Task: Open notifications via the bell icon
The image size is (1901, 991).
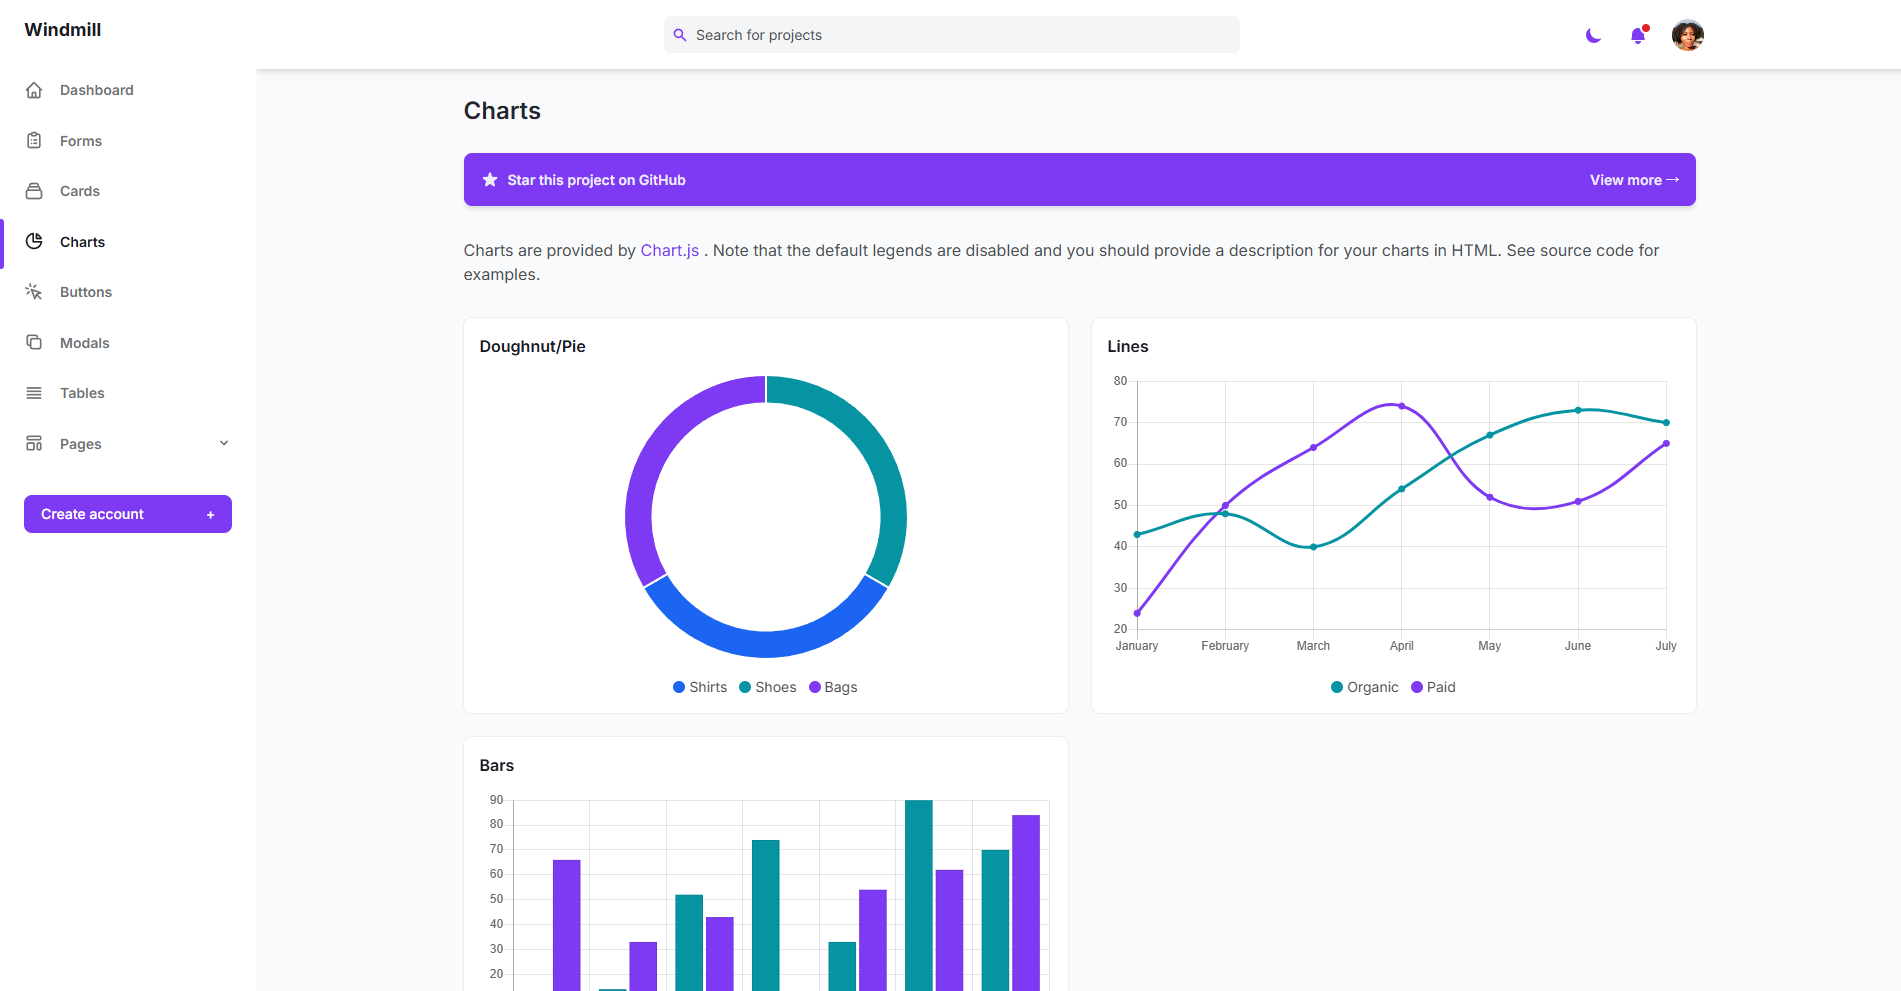Action: [x=1638, y=36]
